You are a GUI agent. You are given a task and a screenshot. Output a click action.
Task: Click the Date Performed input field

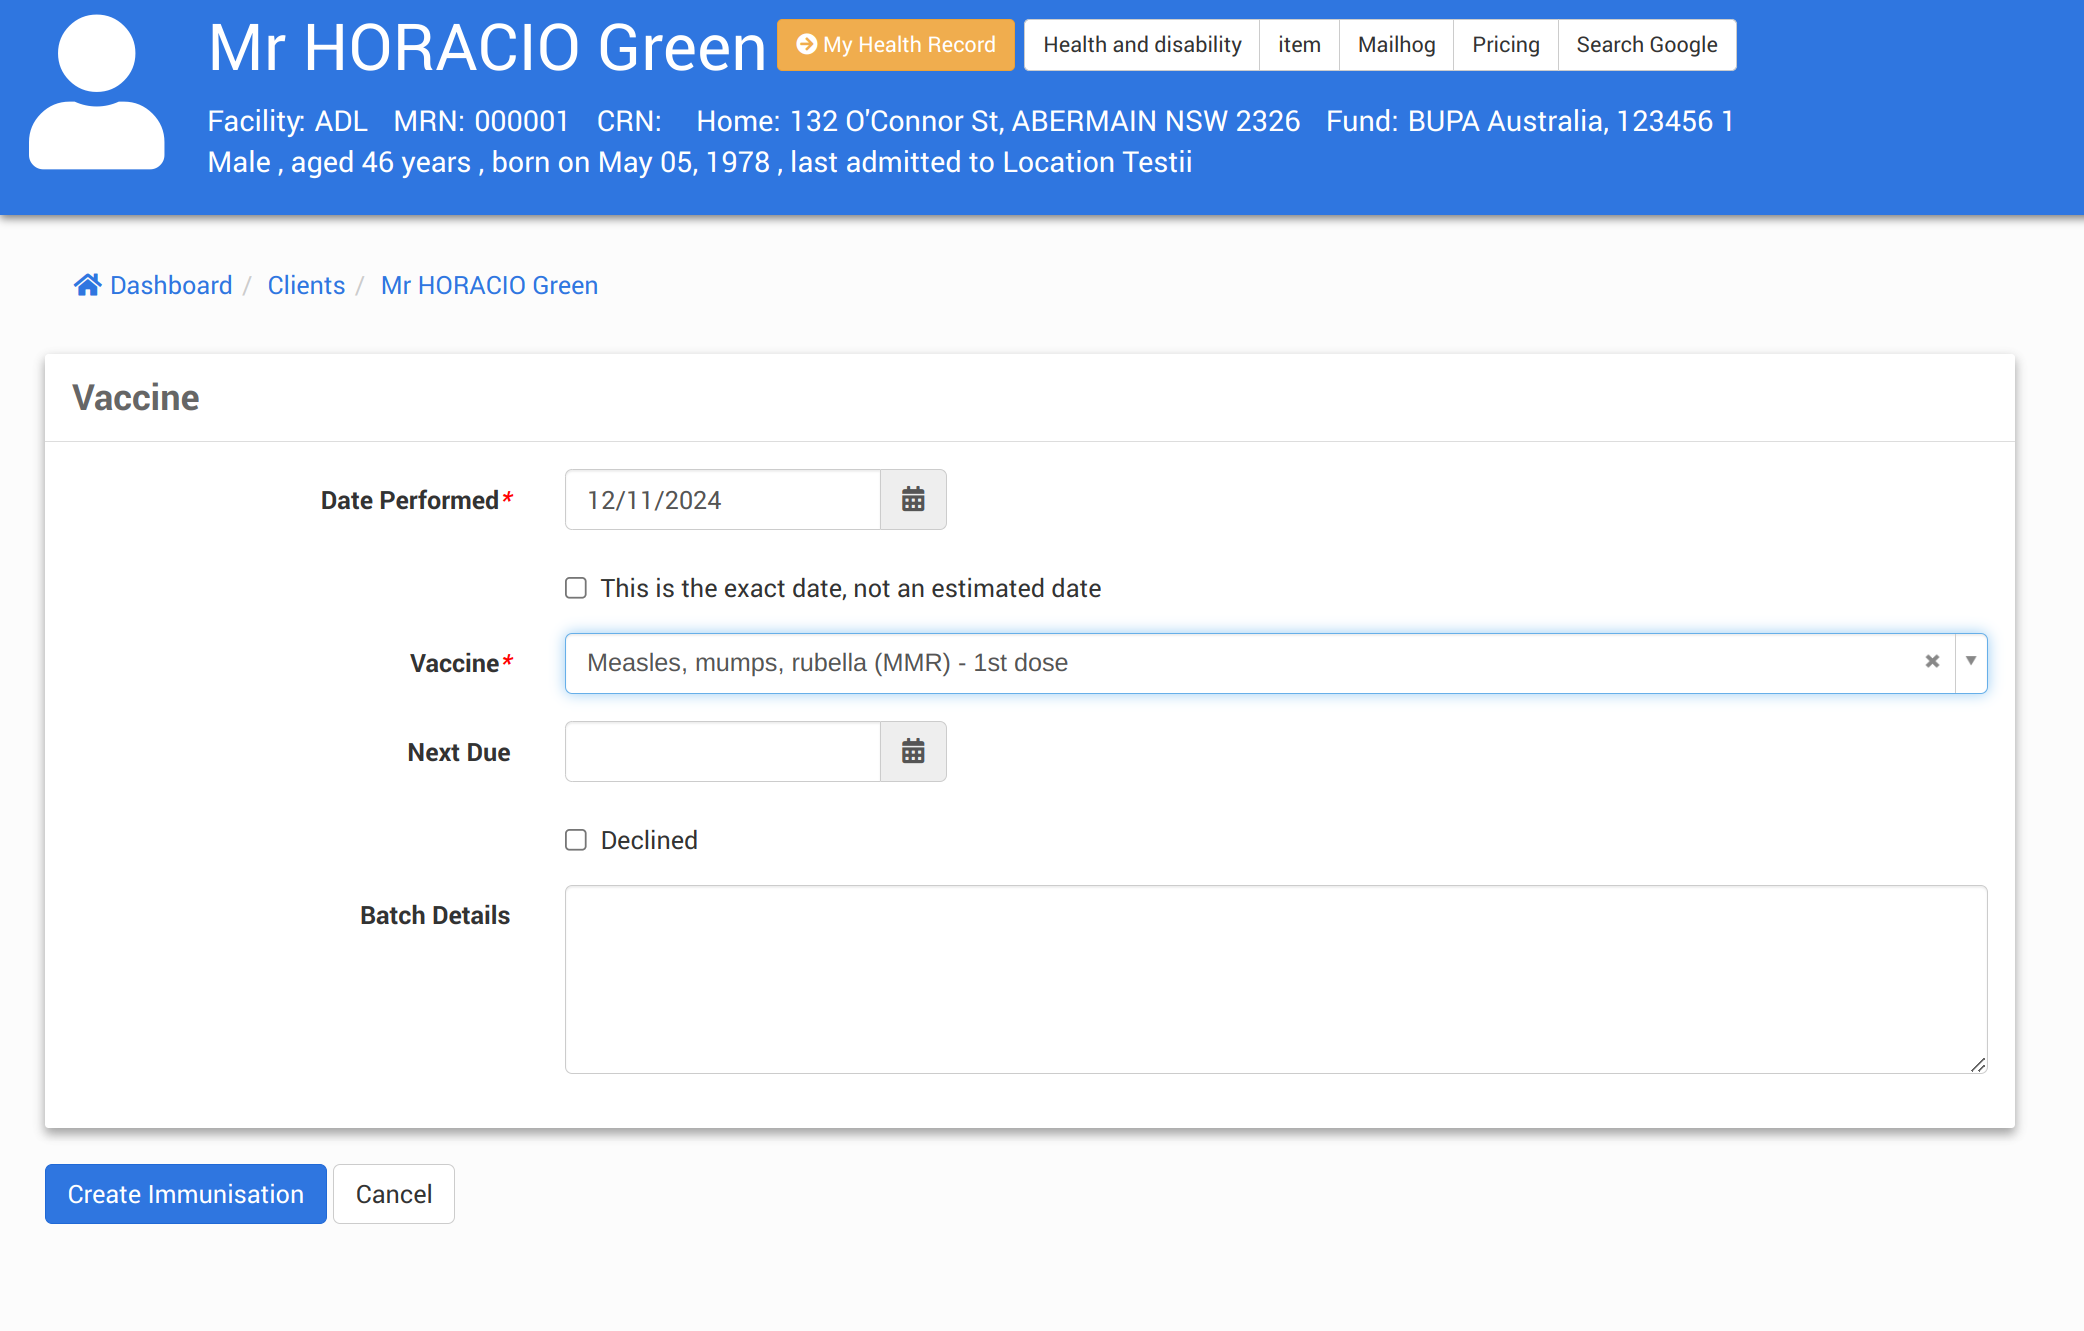point(722,500)
